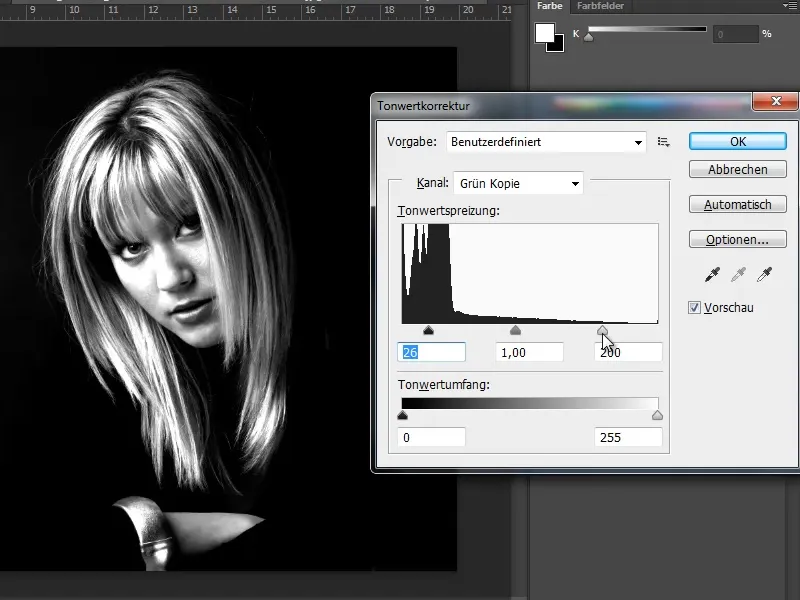The image size is (800, 600).
Task: Open the Optionen... dialog
Action: [737, 239]
